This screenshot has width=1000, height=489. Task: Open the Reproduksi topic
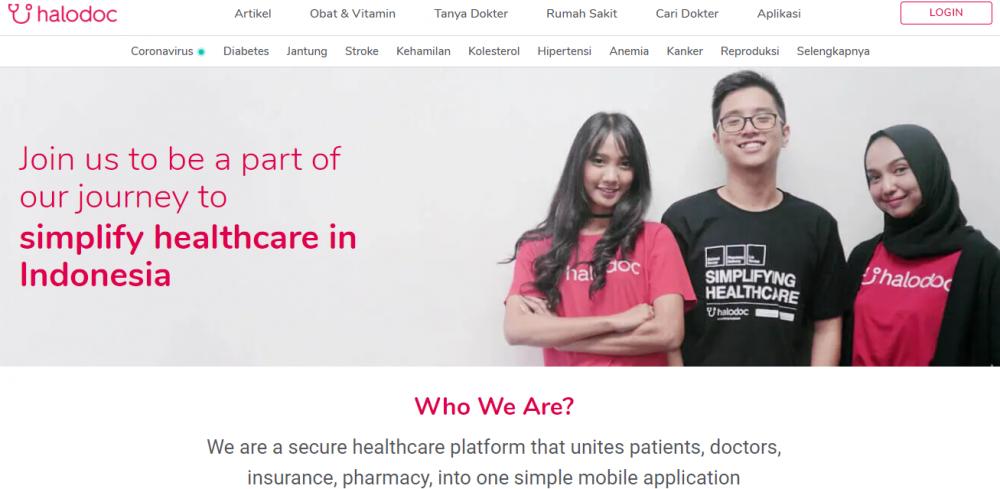750,51
